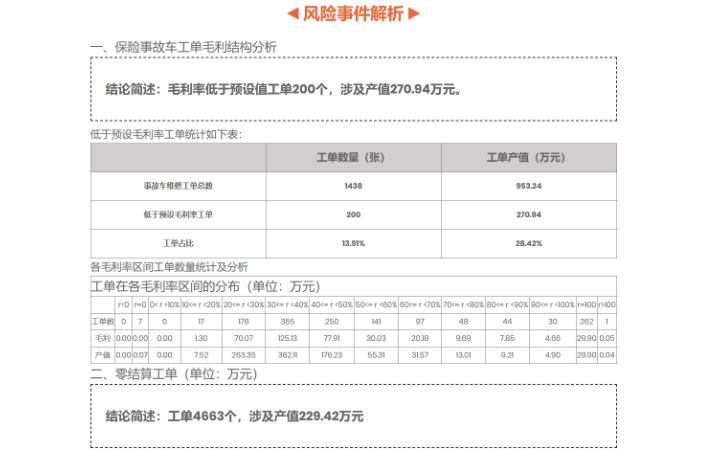Click the 工单产值（万元）column header

(529, 158)
